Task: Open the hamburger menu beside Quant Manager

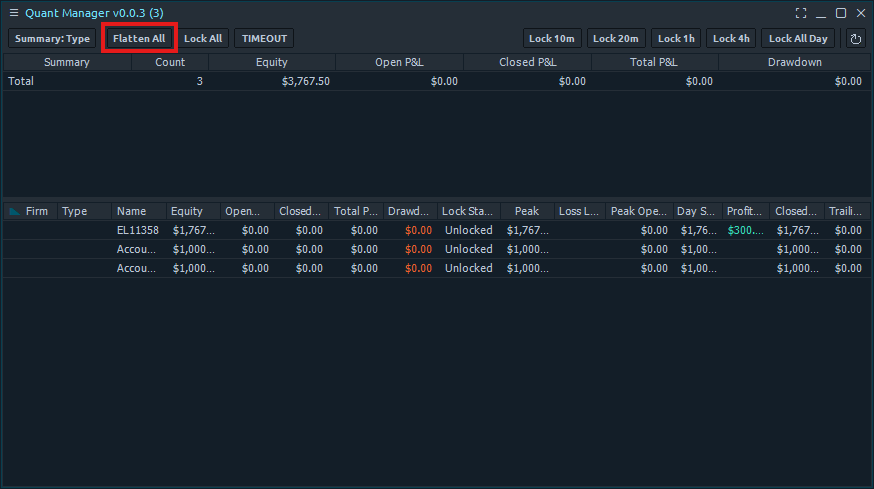Action: [13, 12]
